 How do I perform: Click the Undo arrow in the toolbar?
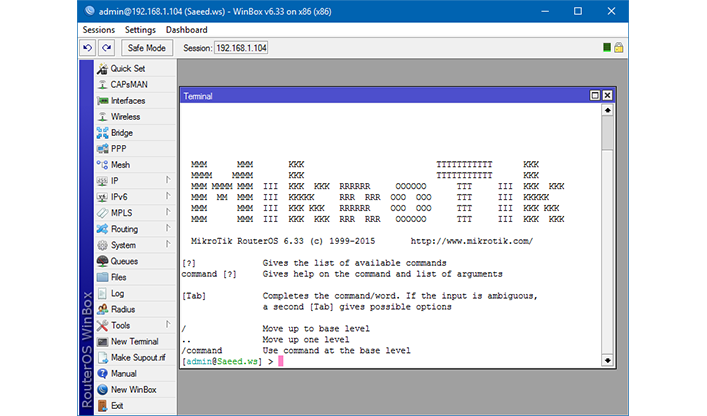(87, 47)
